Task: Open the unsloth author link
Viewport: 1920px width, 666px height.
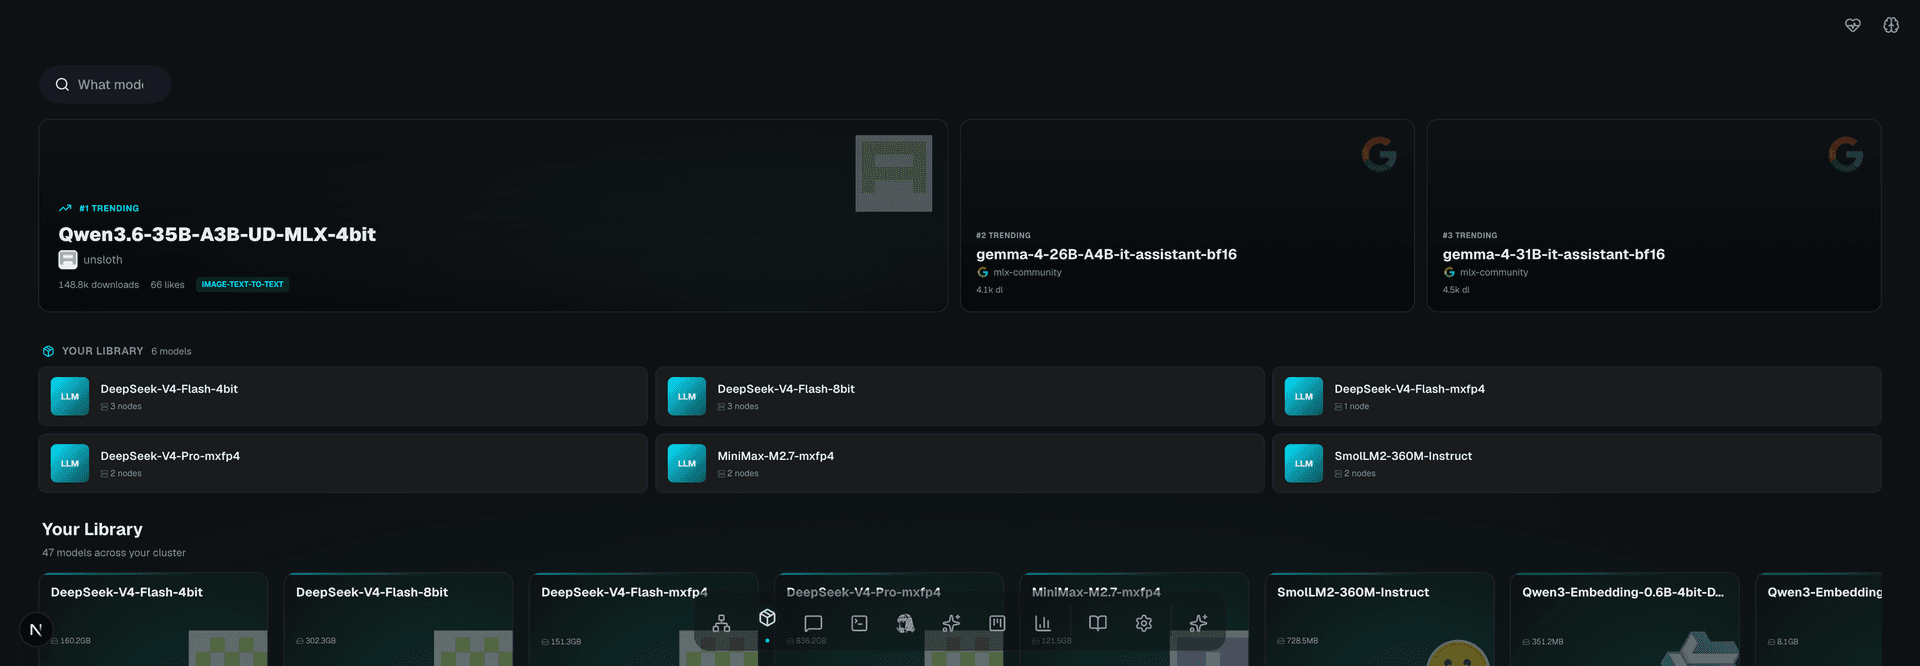Action: 103,260
